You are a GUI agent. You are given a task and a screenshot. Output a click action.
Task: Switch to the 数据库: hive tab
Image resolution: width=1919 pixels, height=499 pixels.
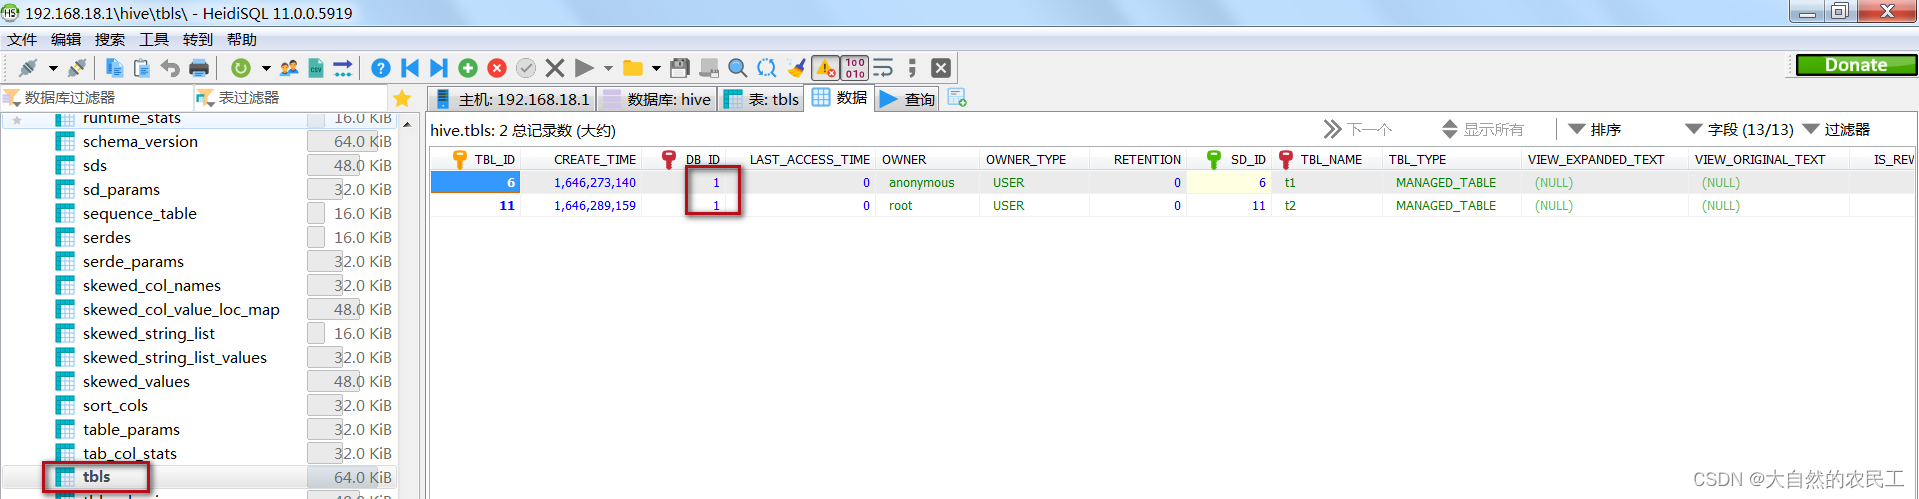point(657,99)
